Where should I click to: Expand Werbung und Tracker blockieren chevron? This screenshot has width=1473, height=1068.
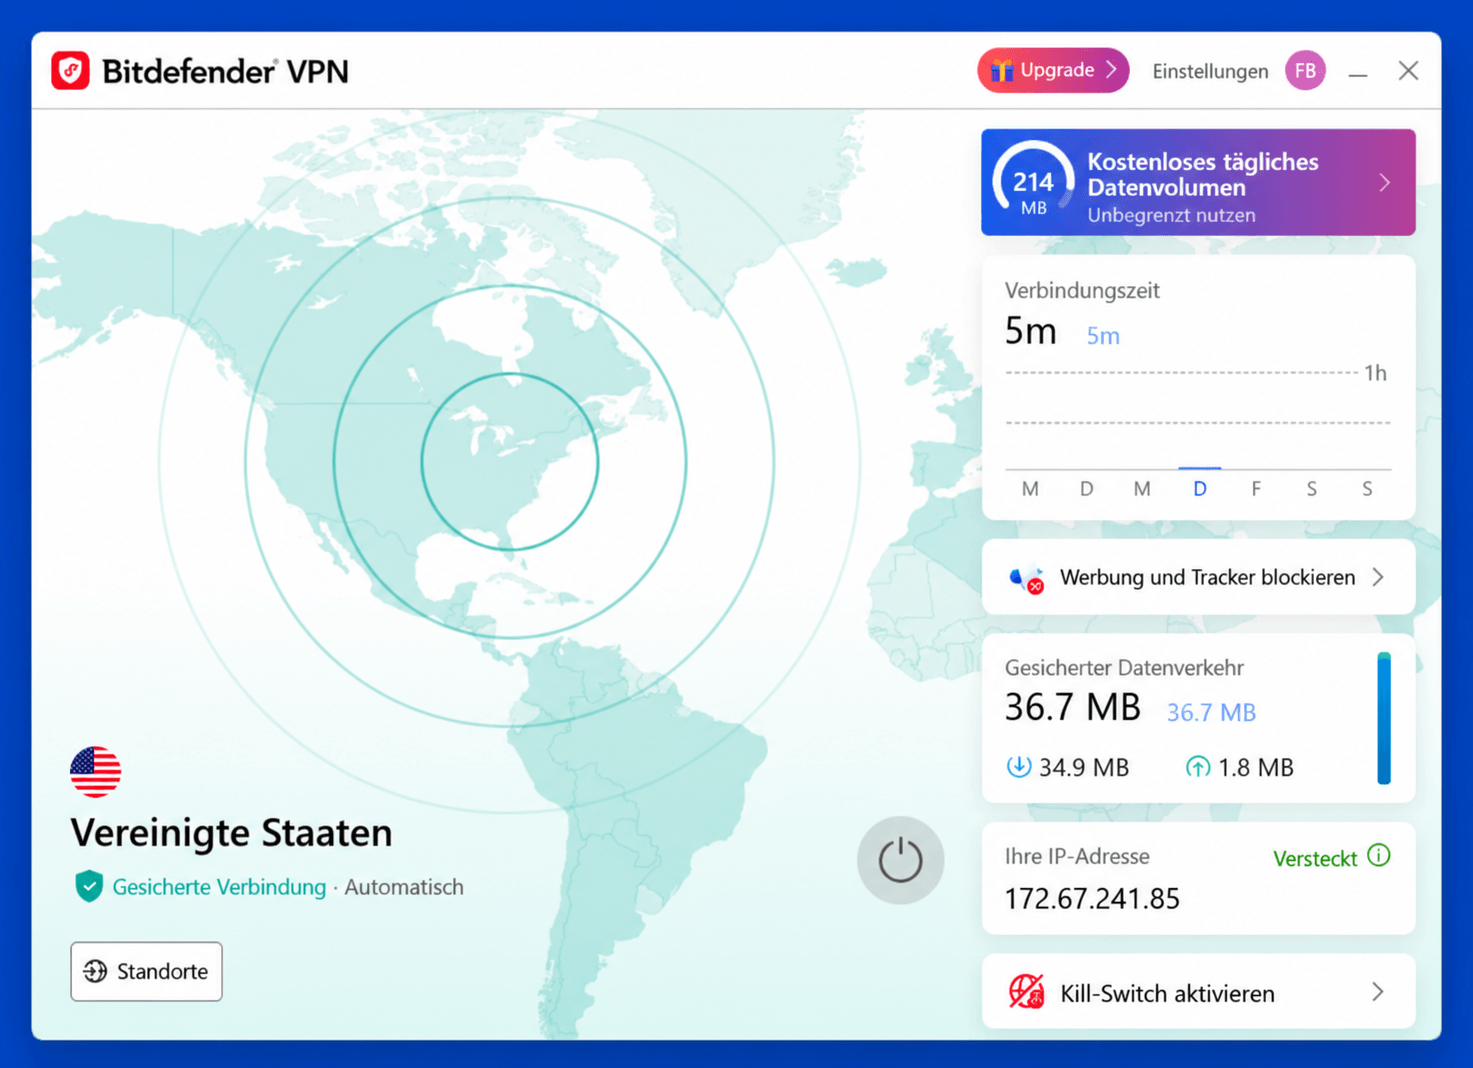[1378, 577]
